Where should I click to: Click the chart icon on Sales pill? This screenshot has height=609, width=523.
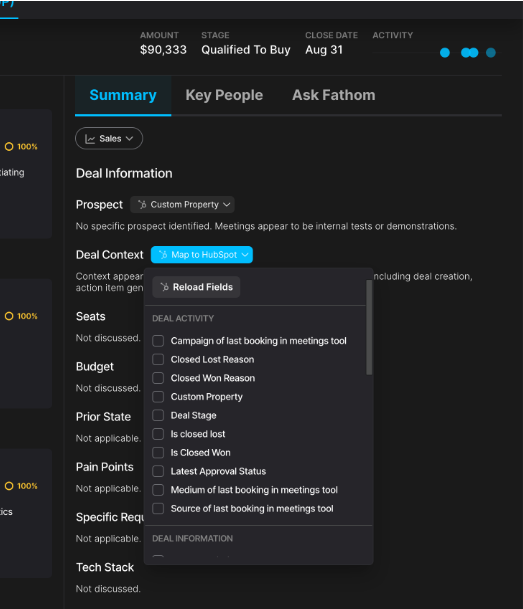90,139
